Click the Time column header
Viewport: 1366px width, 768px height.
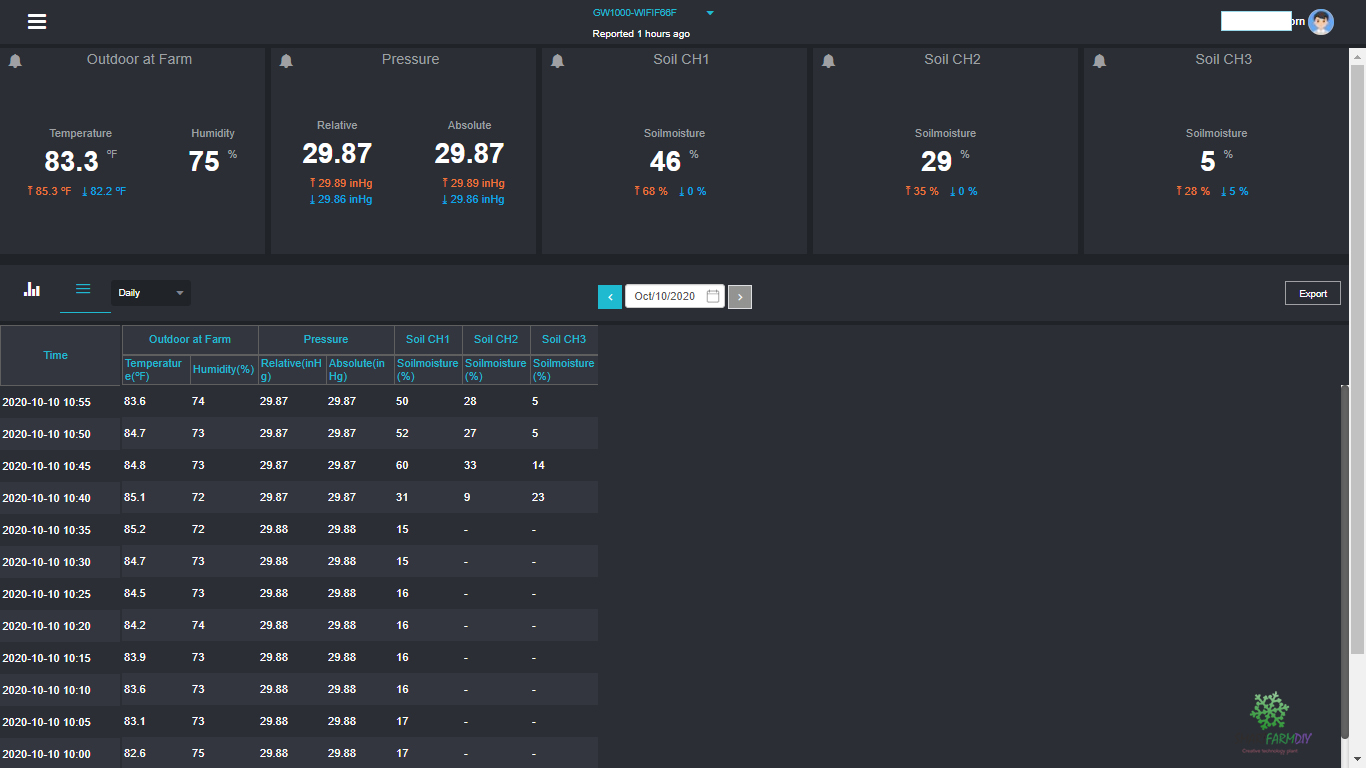pos(56,355)
